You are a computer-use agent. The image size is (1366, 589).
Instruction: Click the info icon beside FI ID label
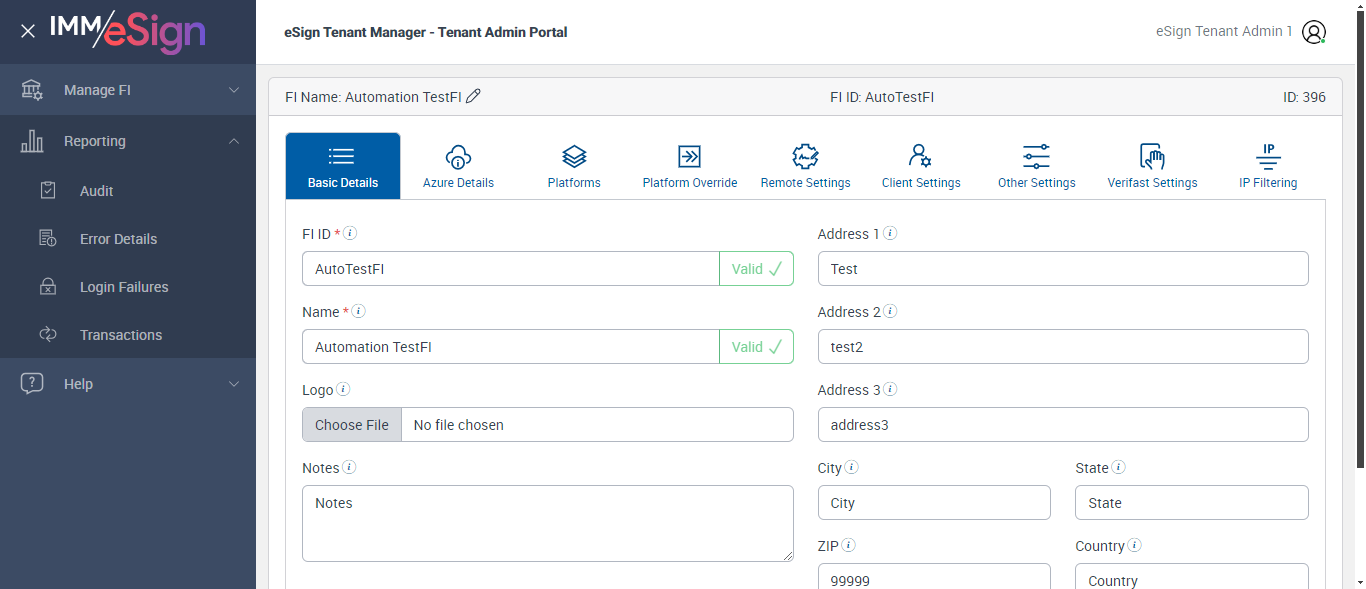[351, 233]
